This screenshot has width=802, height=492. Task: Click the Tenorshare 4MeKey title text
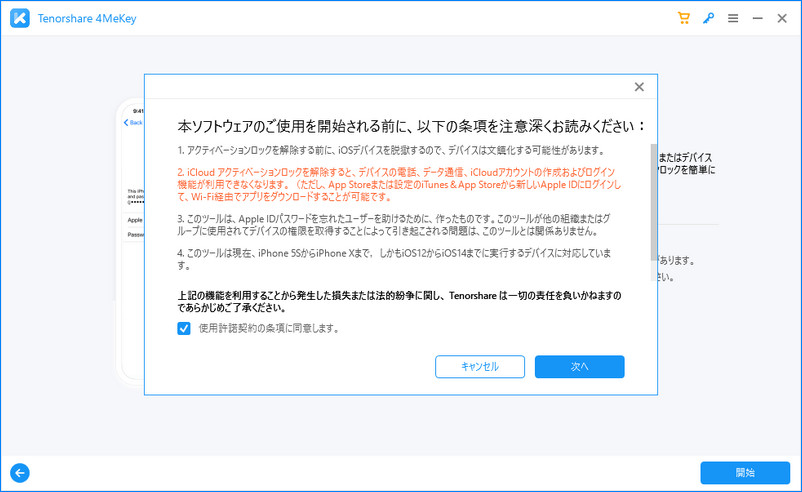pyautogui.click(x=87, y=19)
